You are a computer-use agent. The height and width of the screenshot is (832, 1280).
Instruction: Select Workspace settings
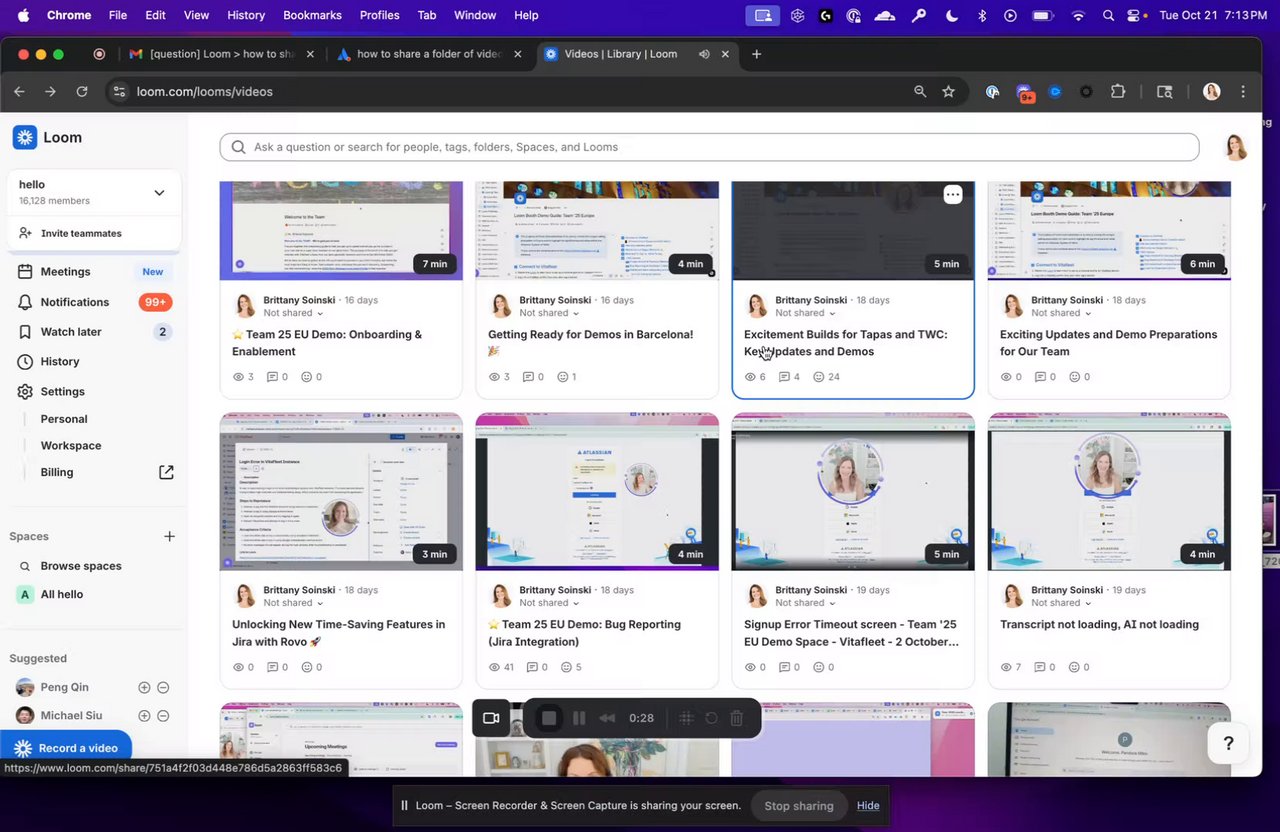[x=71, y=446]
